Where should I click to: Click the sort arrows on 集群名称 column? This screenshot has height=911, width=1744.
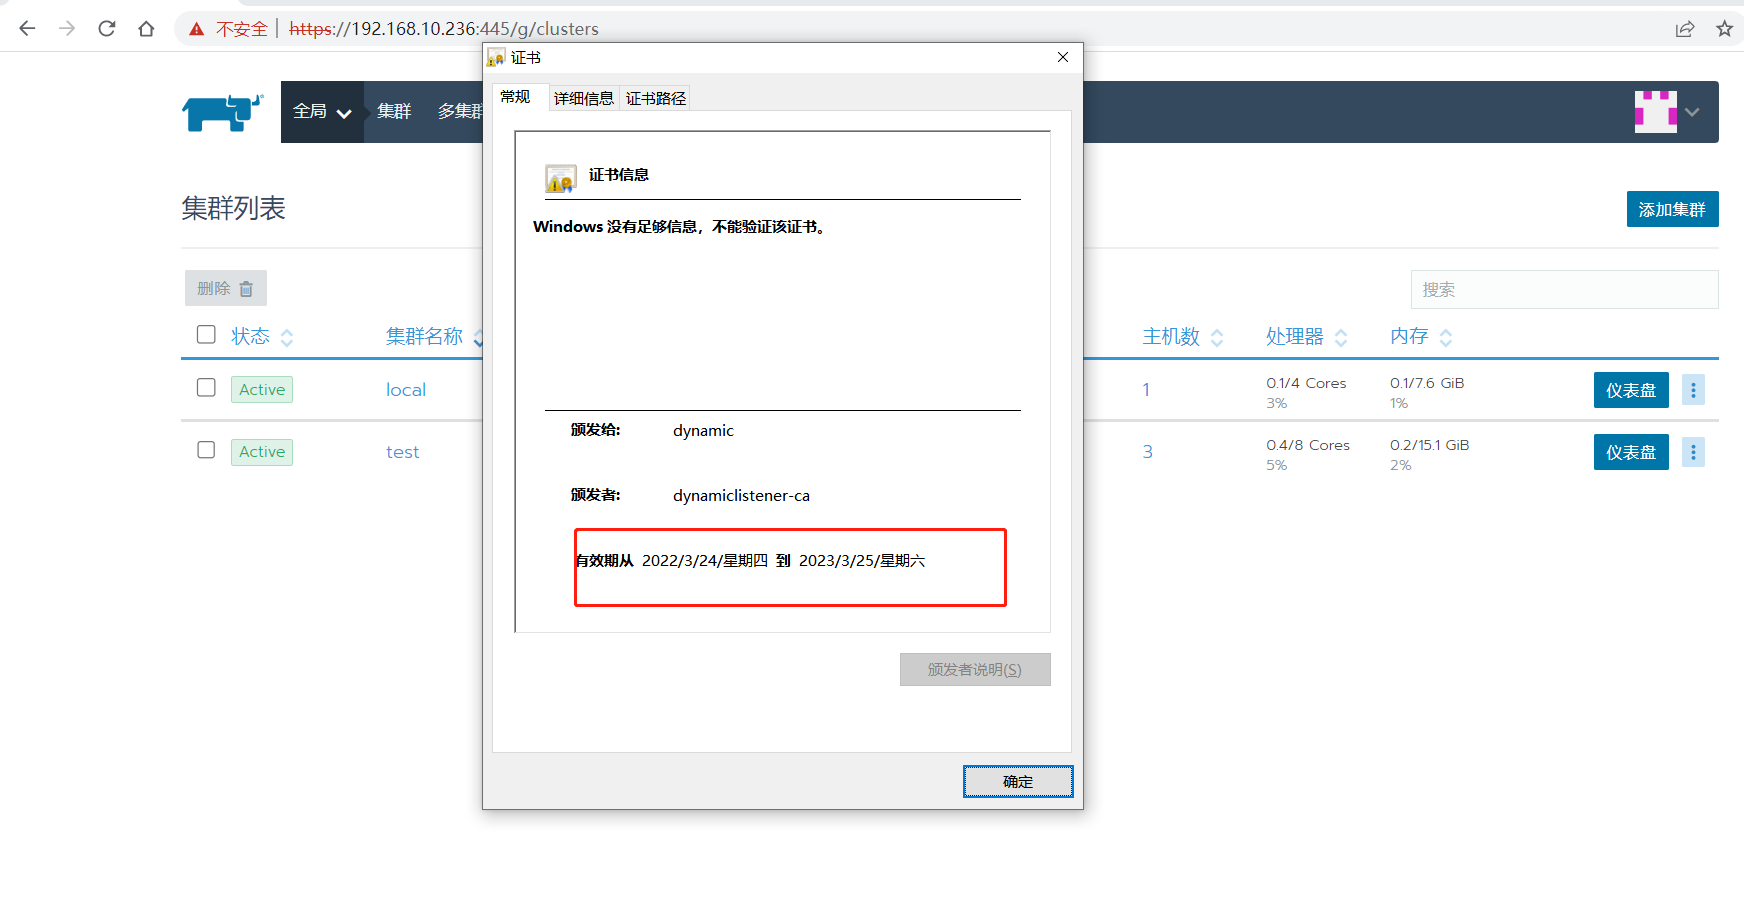477,336
